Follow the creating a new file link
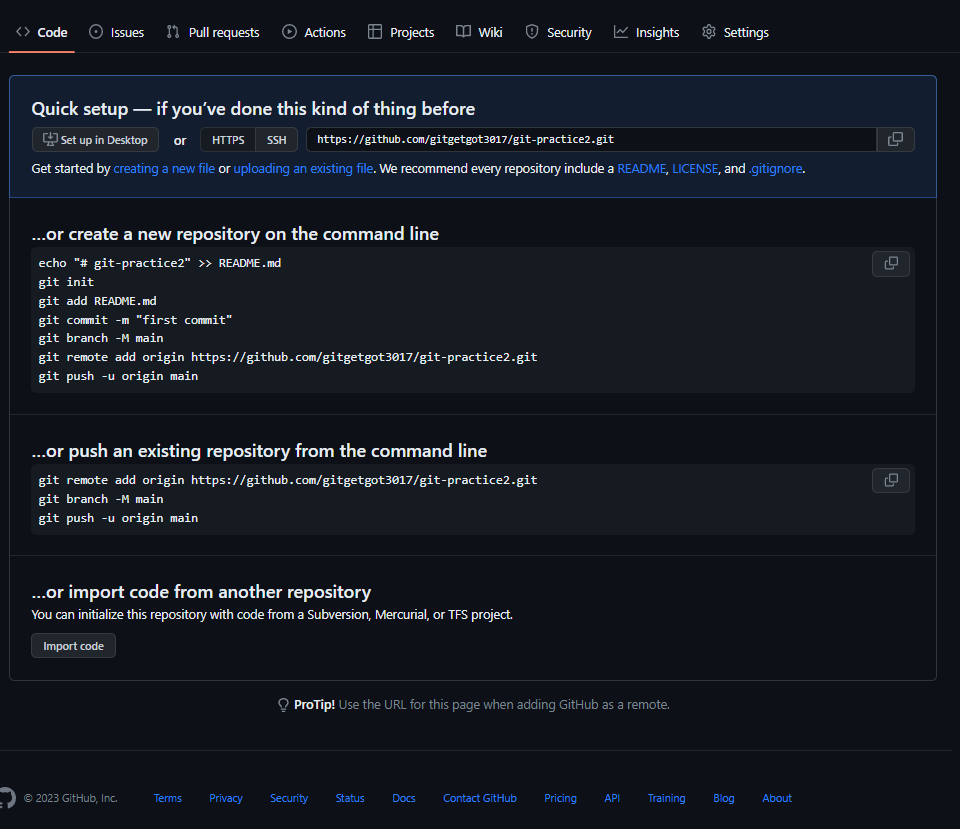 [x=164, y=168]
